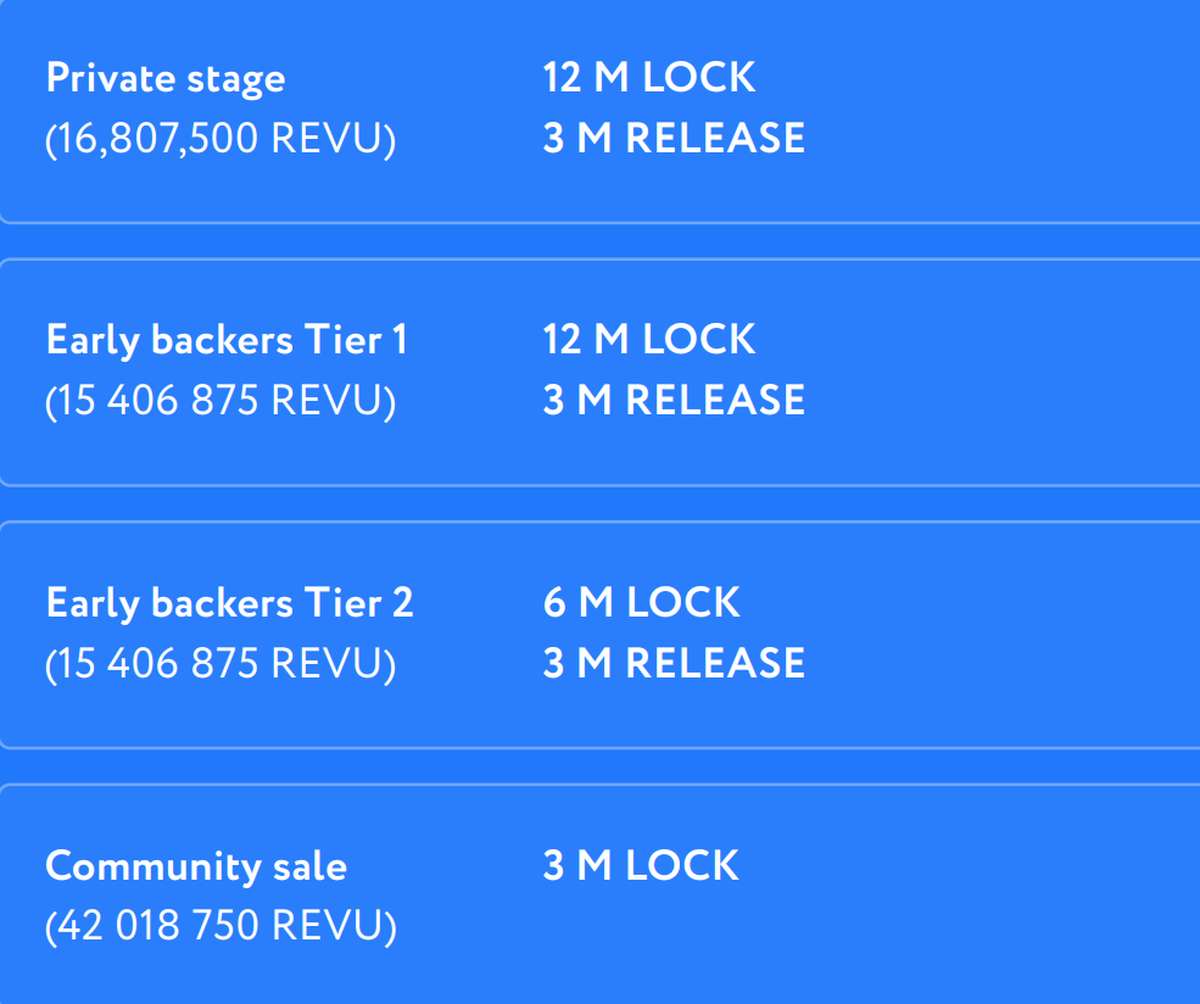Click 12 M LOCK under Private stage

(648, 78)
